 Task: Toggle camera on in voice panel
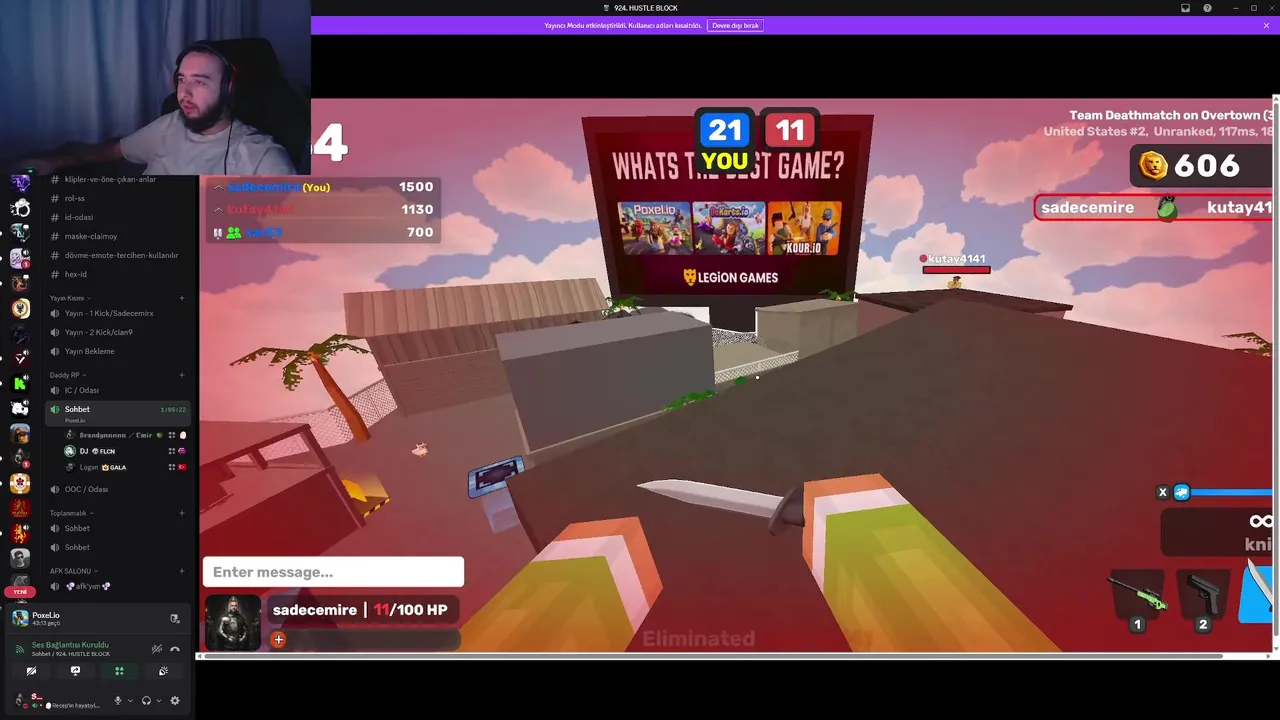[x=31, y=671]
